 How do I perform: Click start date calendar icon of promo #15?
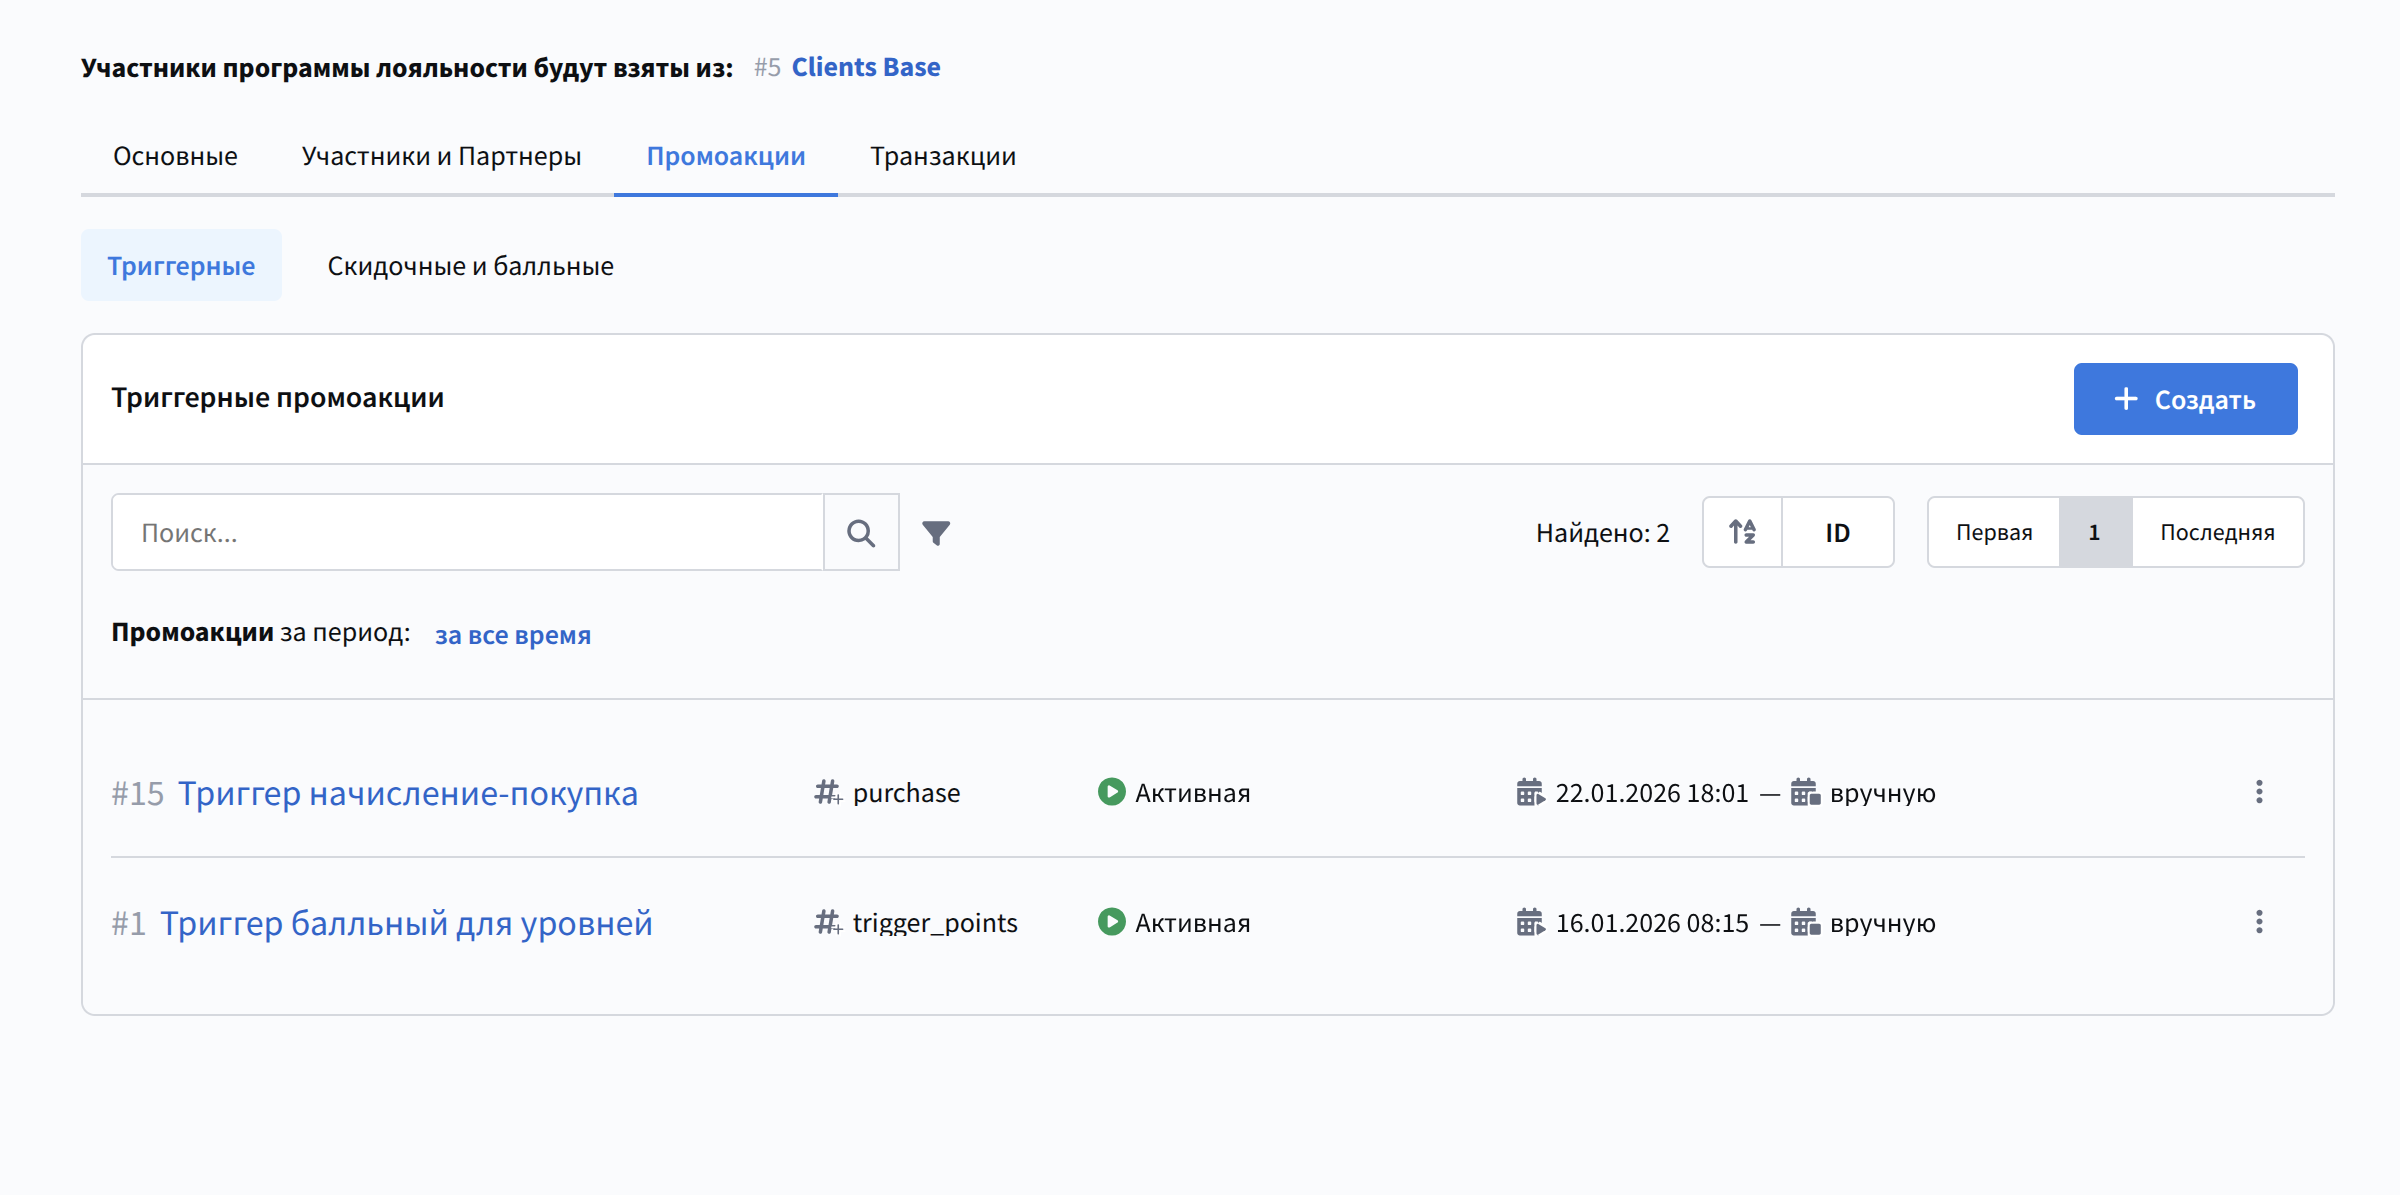(1530, 793)
